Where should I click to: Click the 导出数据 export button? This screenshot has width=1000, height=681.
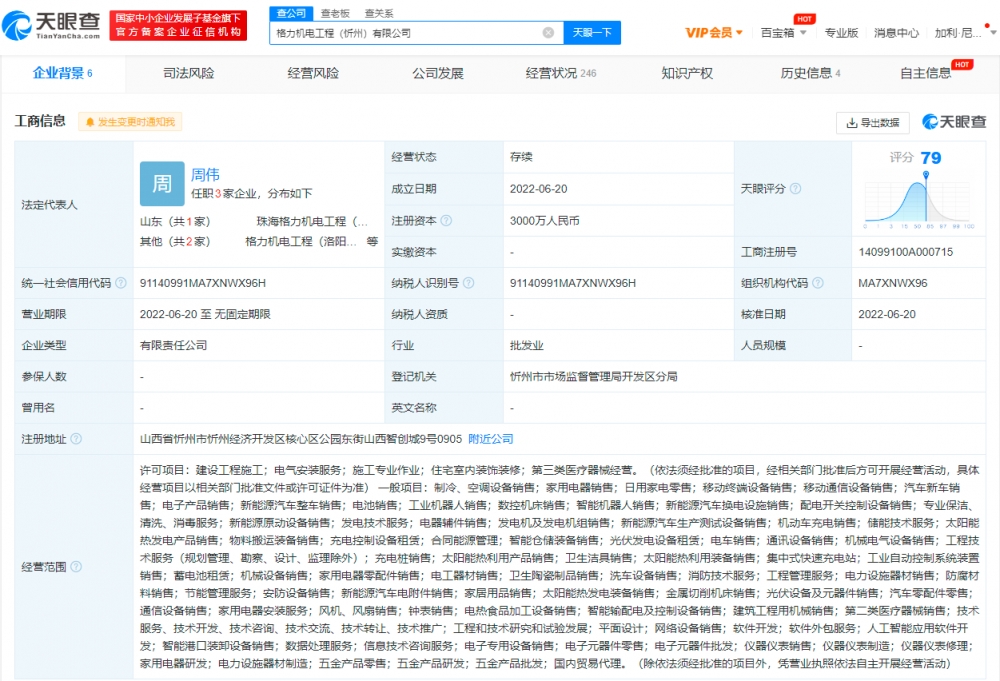coord(872,123)
